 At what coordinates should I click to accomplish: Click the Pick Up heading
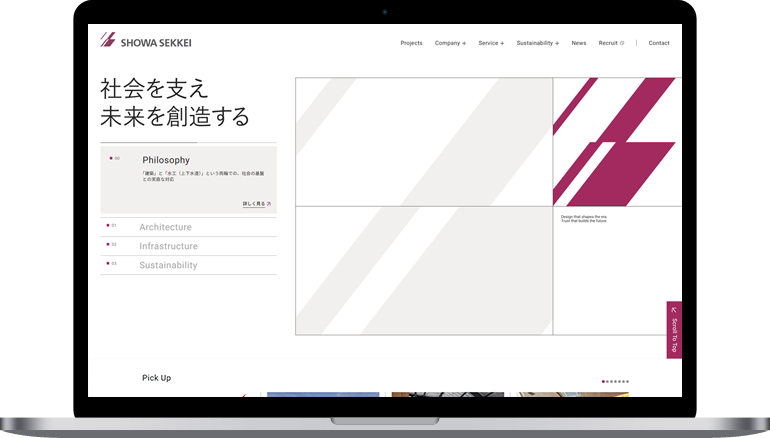tap(157, 378)
